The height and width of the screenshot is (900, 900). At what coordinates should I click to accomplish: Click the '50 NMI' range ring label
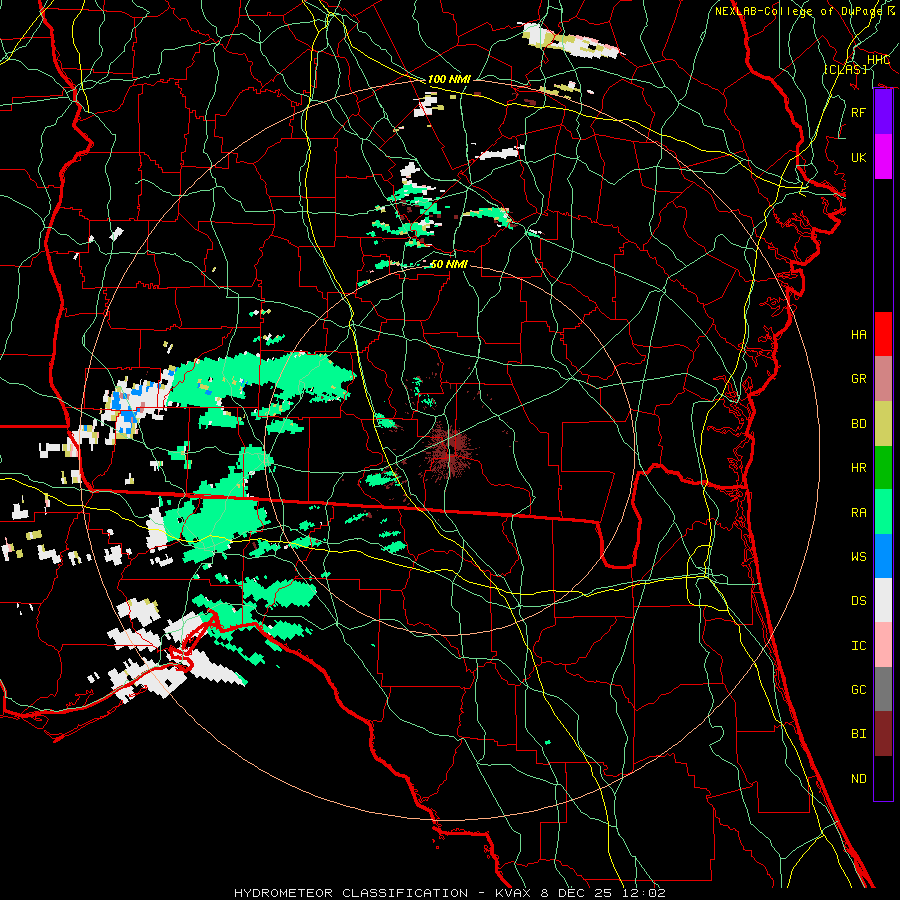point(449,264)
